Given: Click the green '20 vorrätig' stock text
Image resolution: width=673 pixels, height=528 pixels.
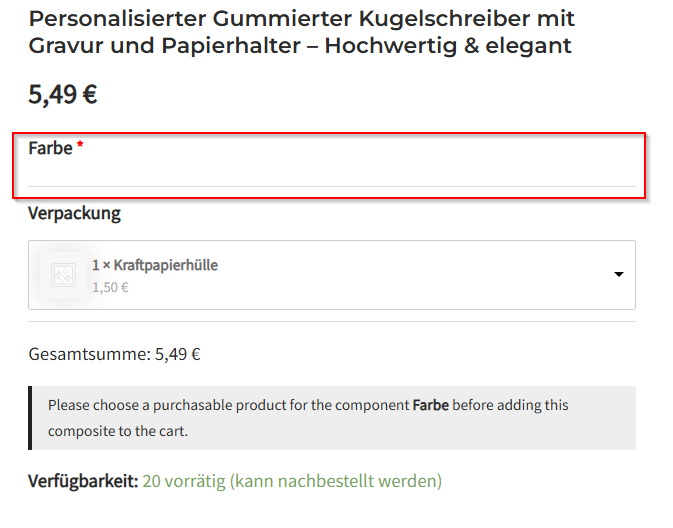Looking at the screenshot, I should click(x=184, y=481).
